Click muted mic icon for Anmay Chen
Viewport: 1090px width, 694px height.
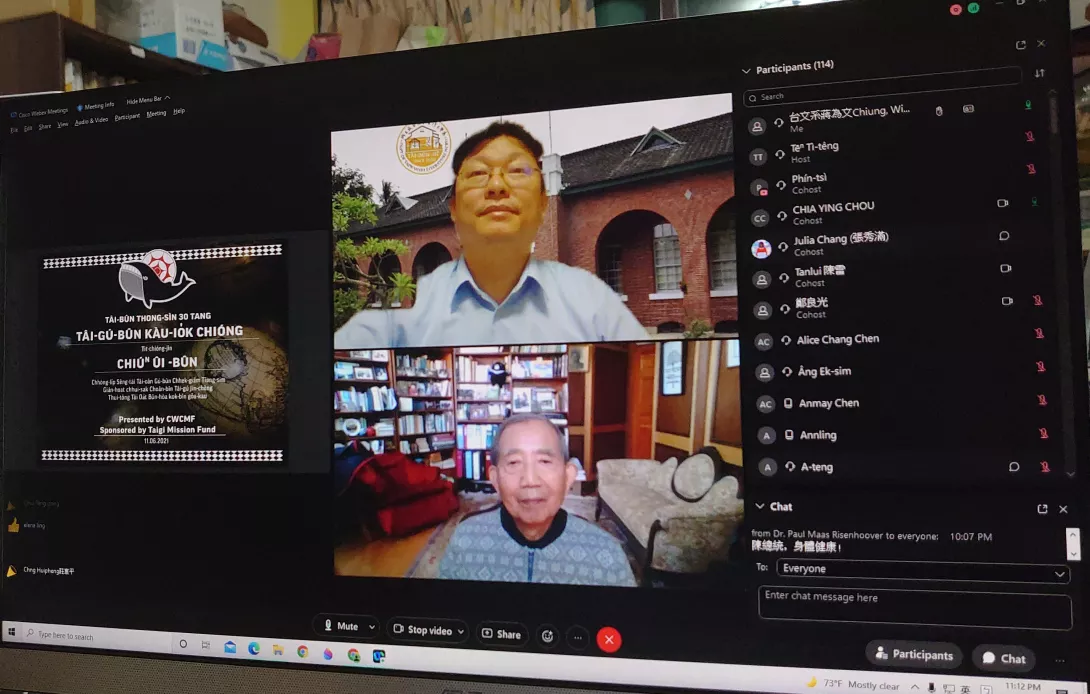click(x=1042, y=400)
